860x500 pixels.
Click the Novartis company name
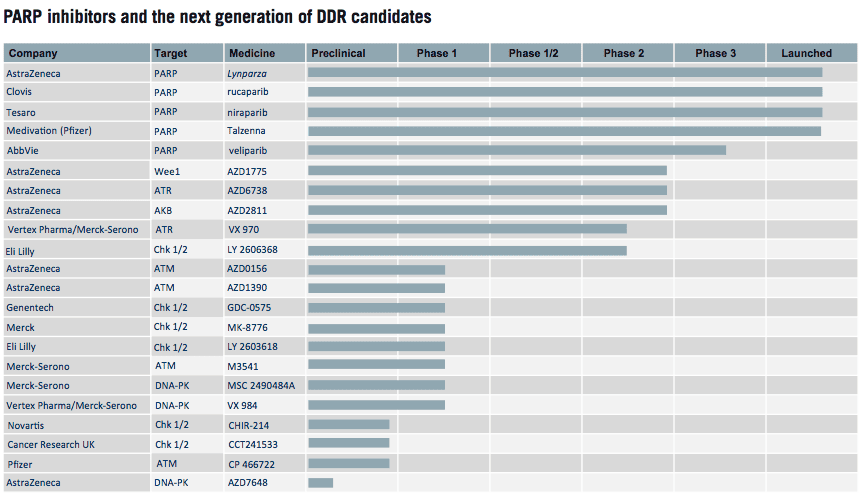click(x=27, y=424)
